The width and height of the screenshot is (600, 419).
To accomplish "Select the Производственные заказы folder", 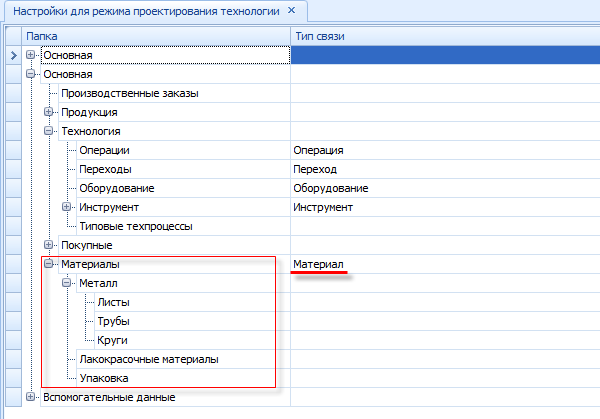I will (x=129, y=93).
